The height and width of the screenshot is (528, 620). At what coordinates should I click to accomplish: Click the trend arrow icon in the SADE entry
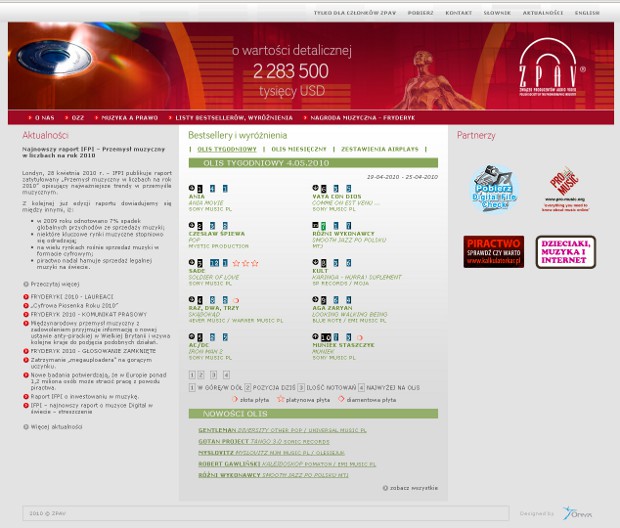coord(192,262)
